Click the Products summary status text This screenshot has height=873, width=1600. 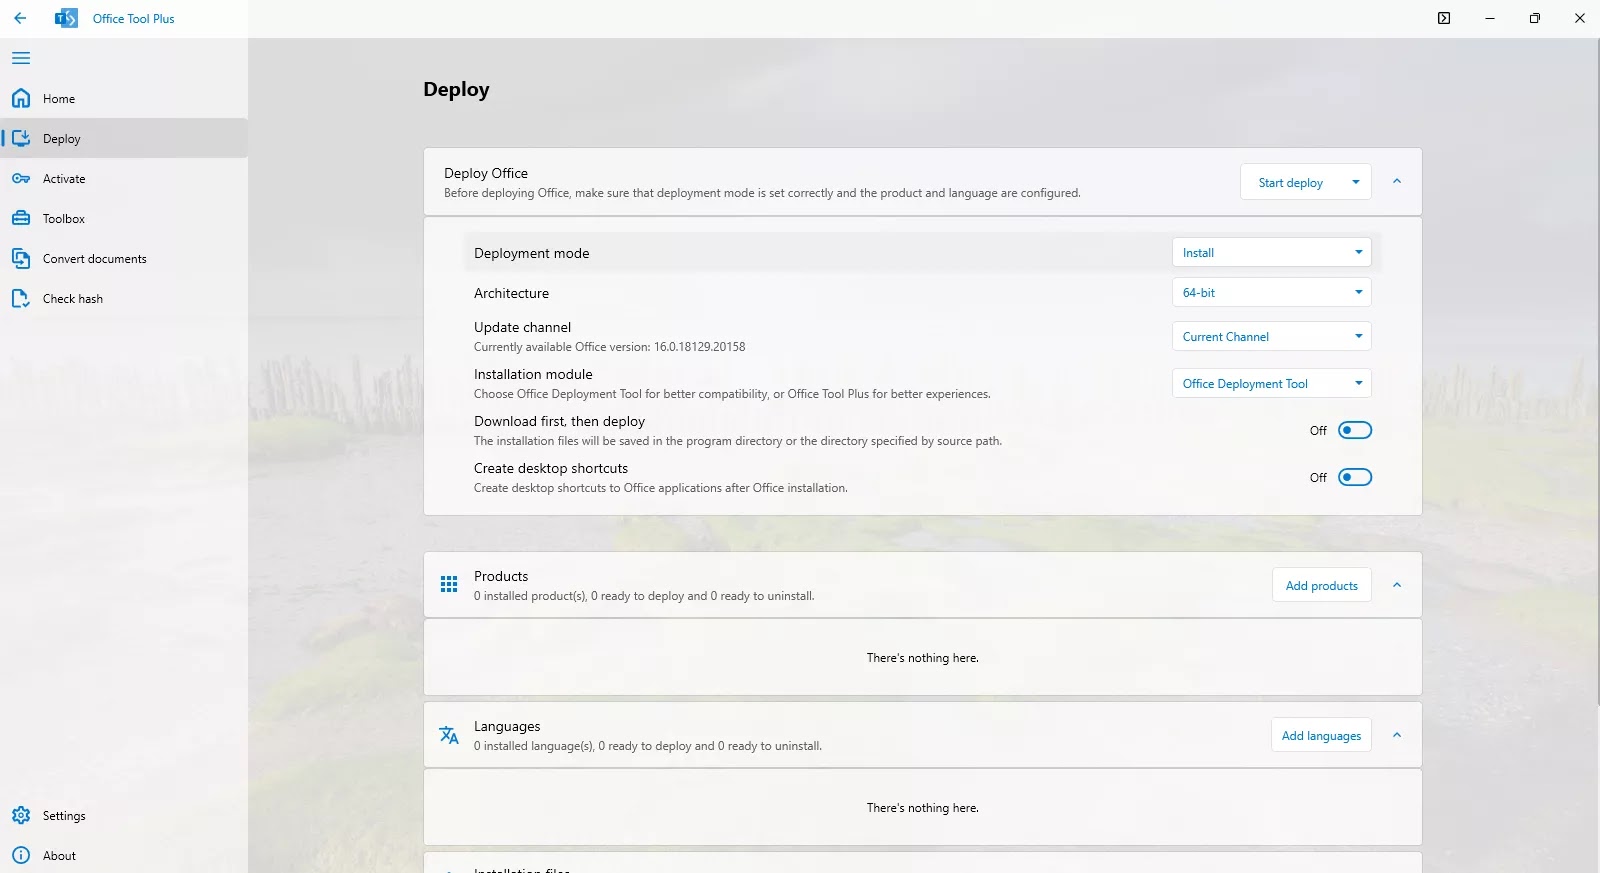644,596
